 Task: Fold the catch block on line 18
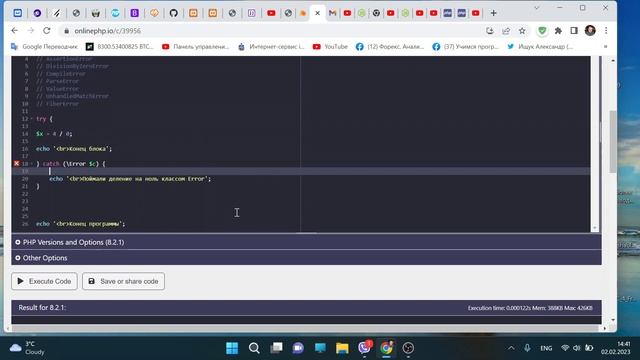coord(32,164)
